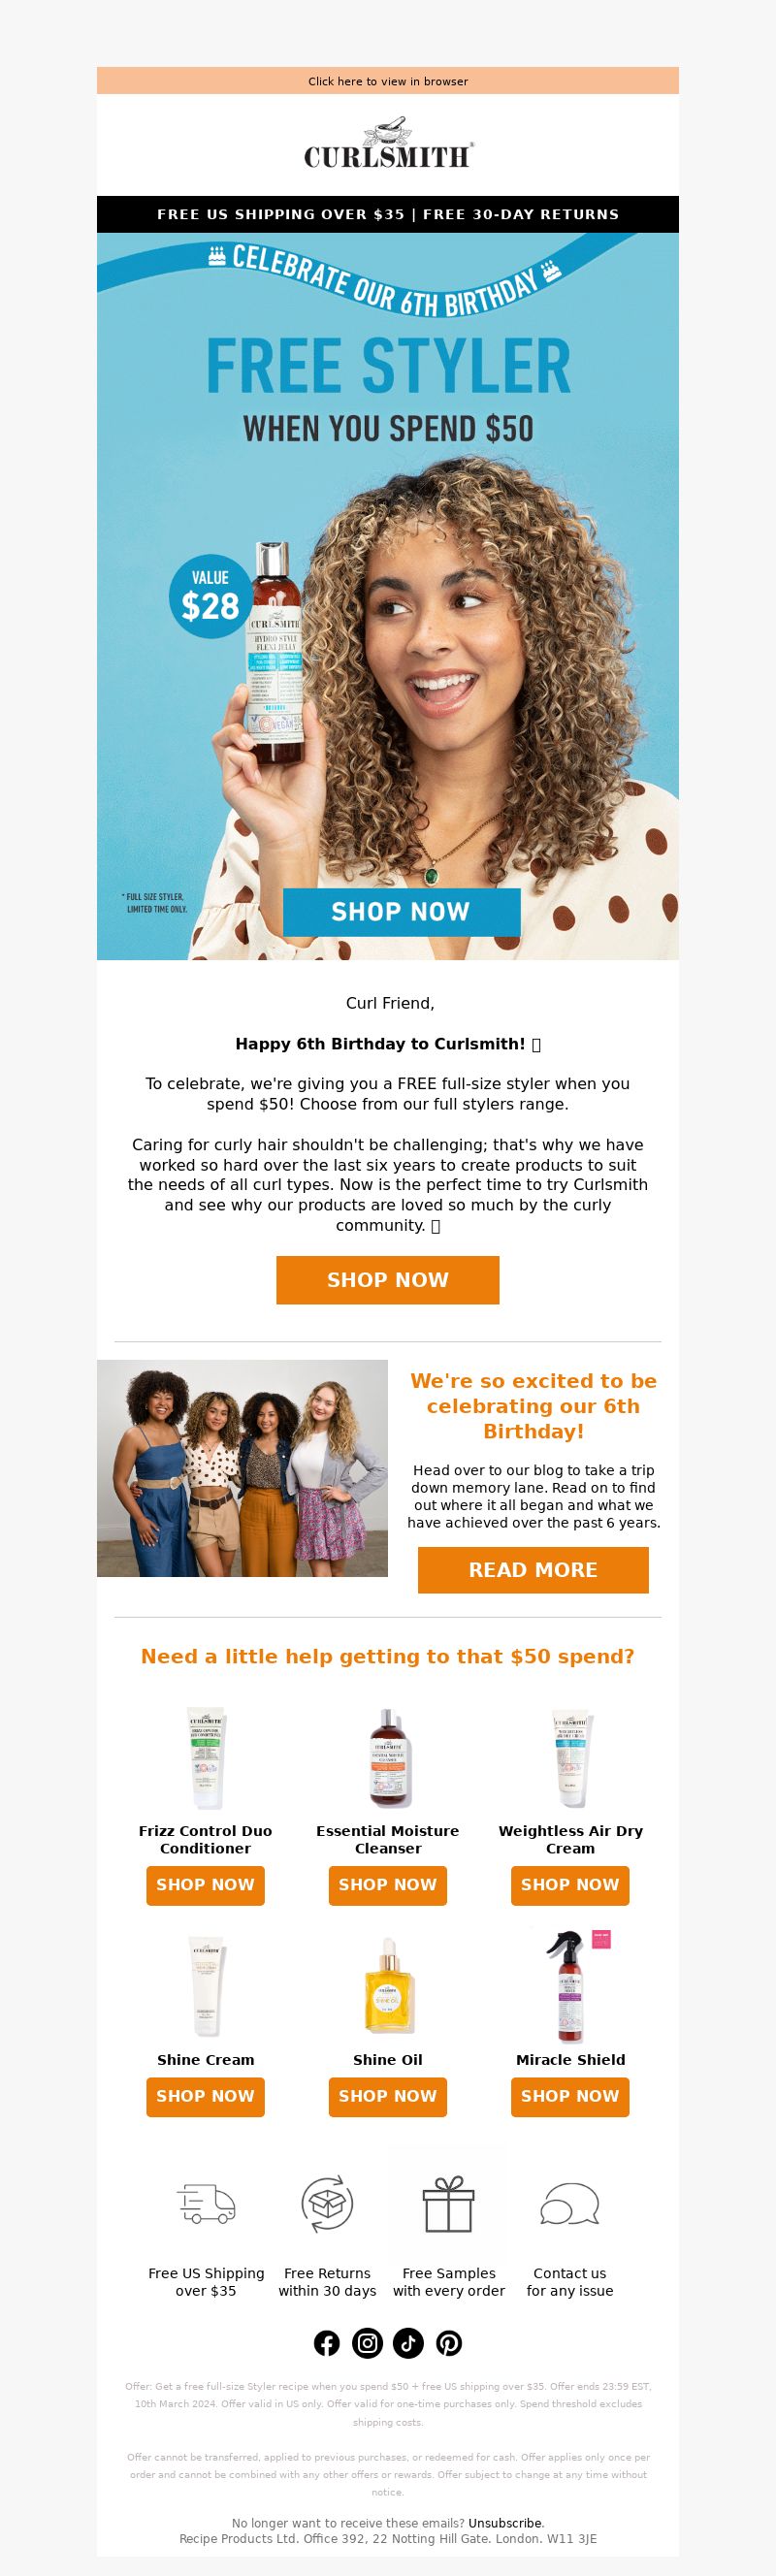This screenshot has width=776, height=2576.
Task: Click the Curlsmith logo
Action: [x=388, y=145]
